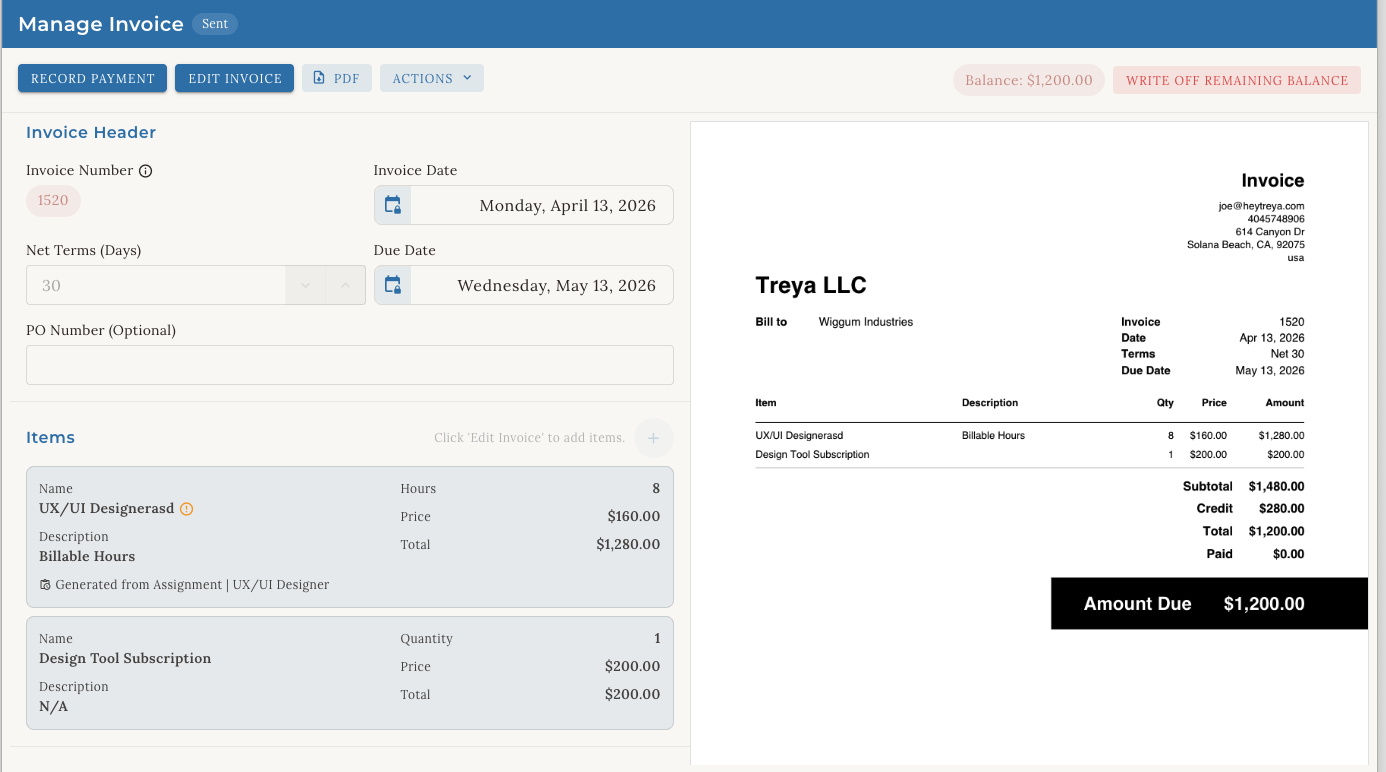
Task: Click N/A description of Design Tool Subscription
Action: coord(53,706)
